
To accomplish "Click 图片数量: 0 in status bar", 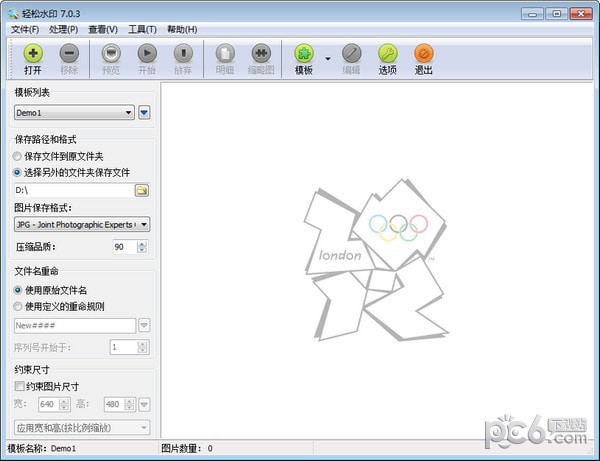I will point(187,448).
